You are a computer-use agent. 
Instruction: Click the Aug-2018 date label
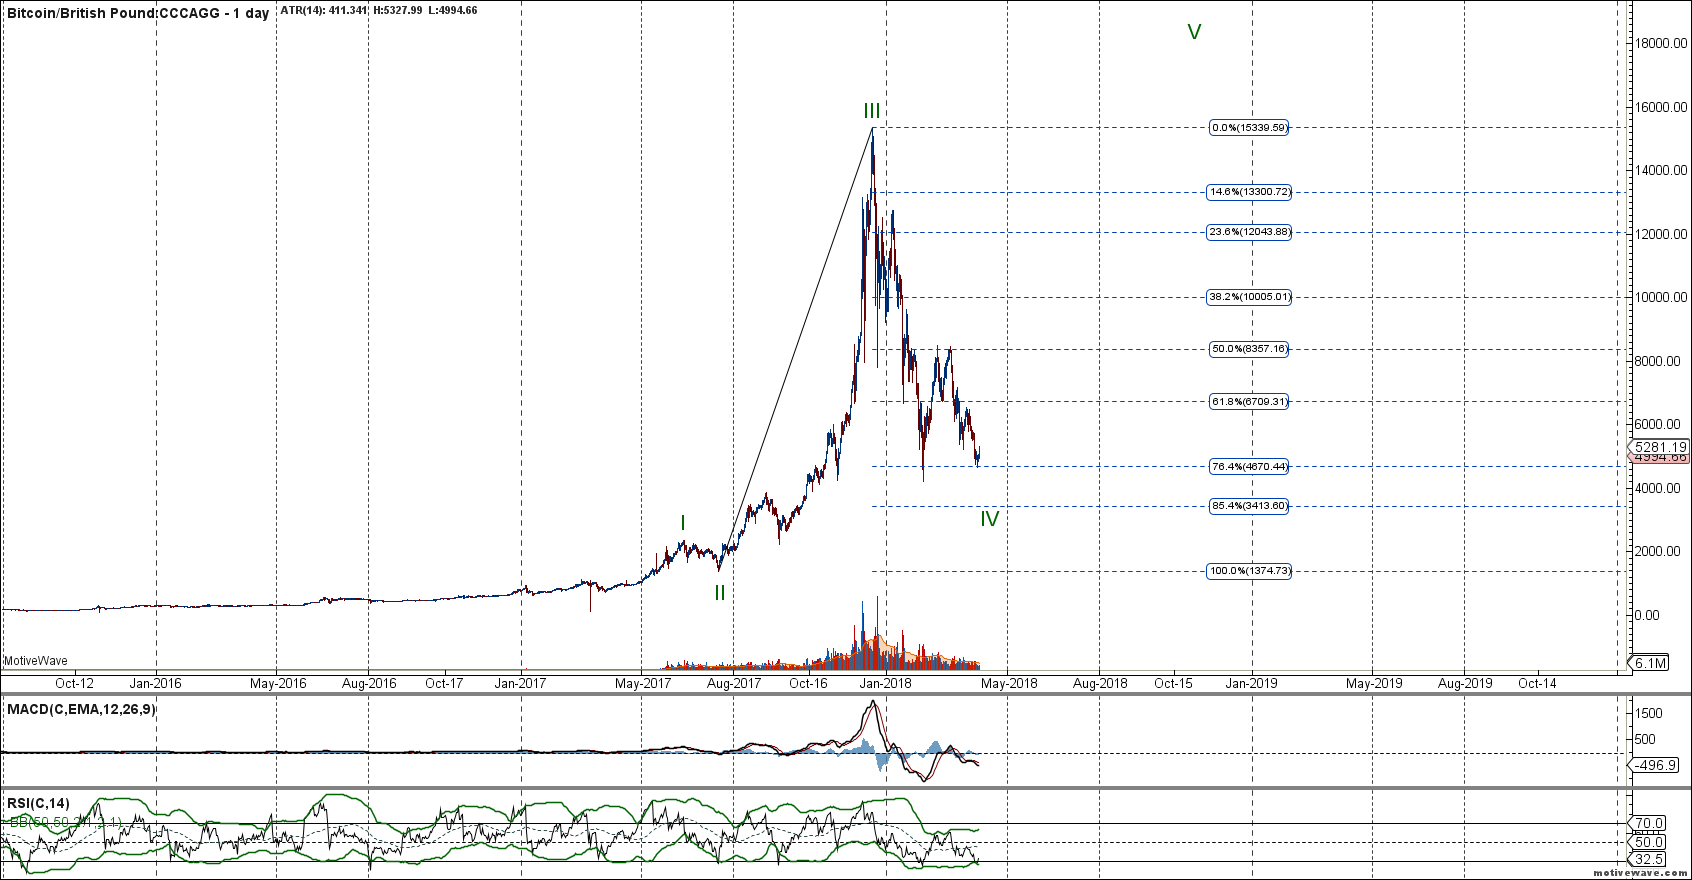[1100, 684]
